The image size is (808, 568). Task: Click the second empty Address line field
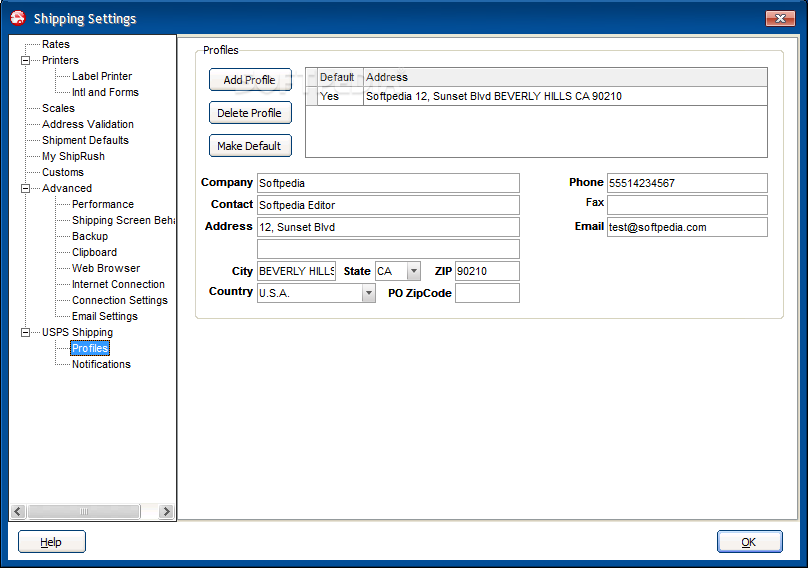click(x=388, y=249)
